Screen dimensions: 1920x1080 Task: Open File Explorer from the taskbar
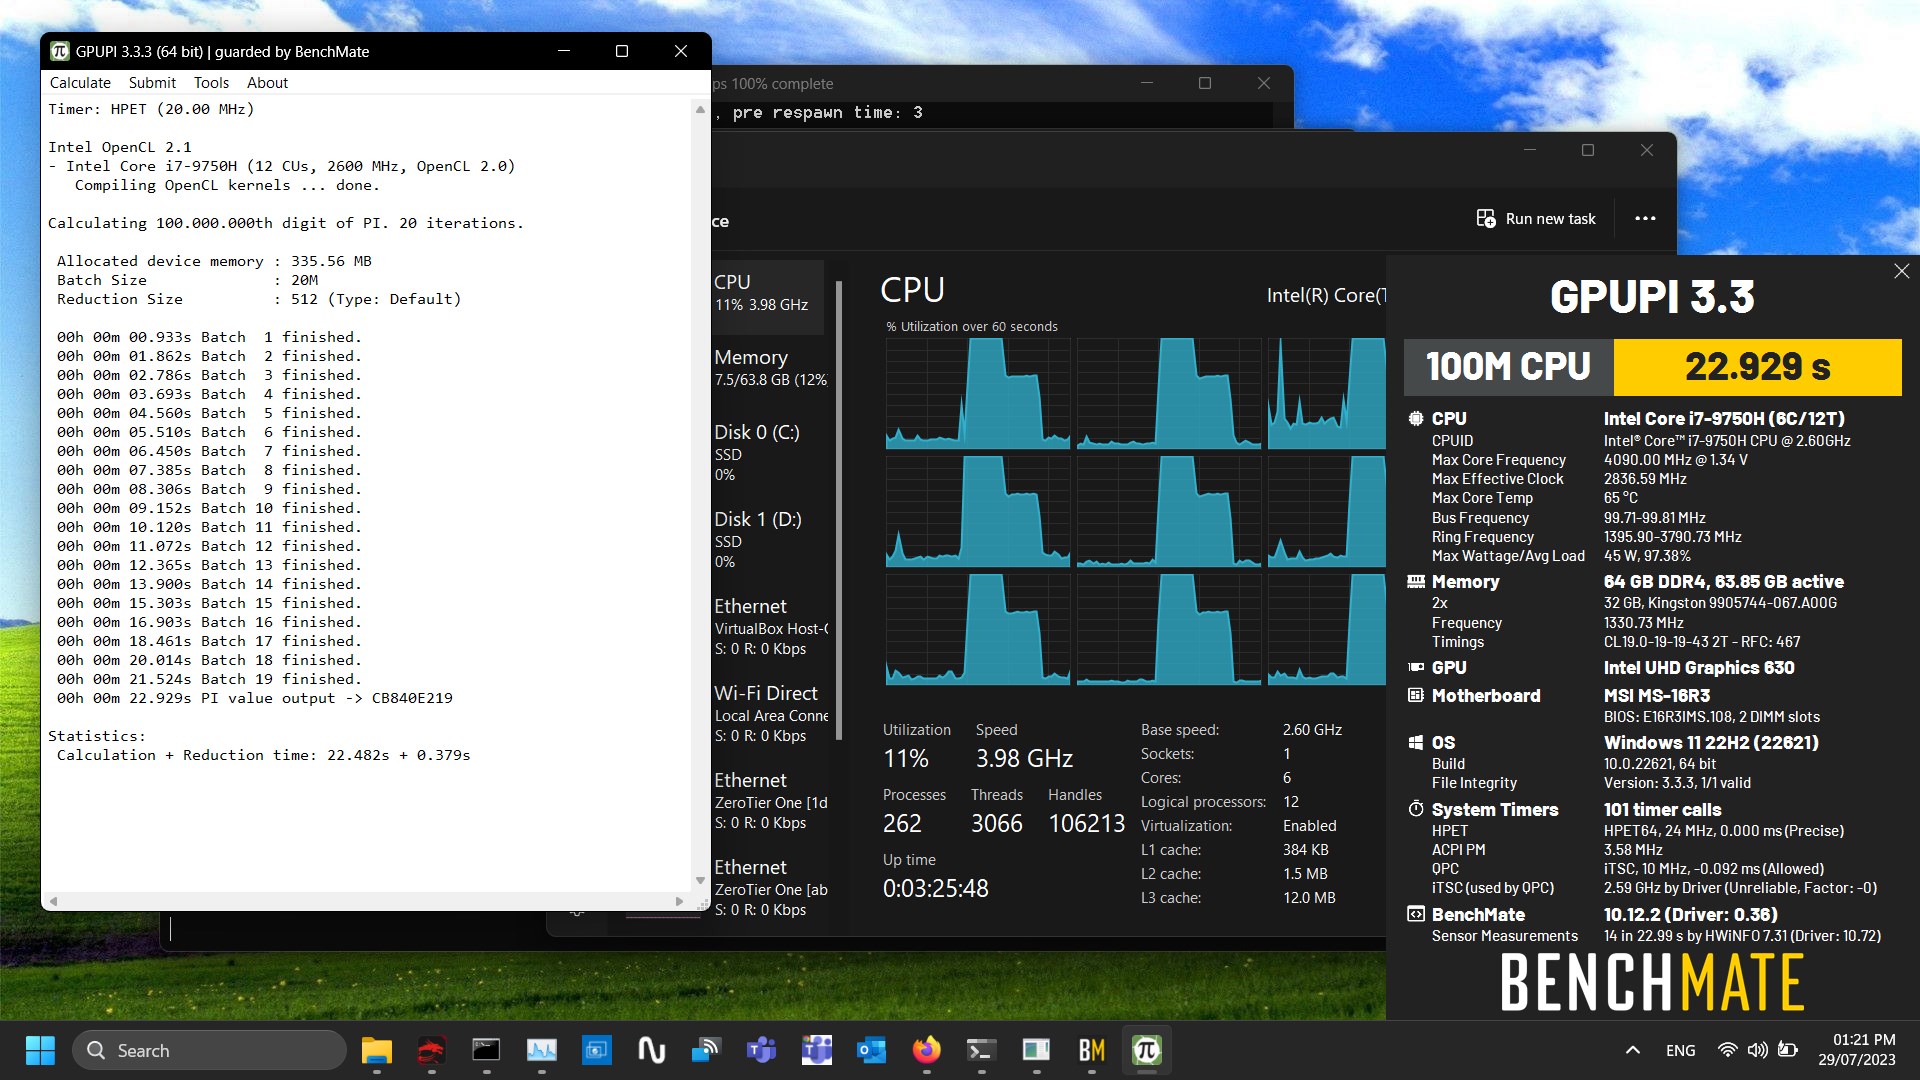[x=377, y=1050]
